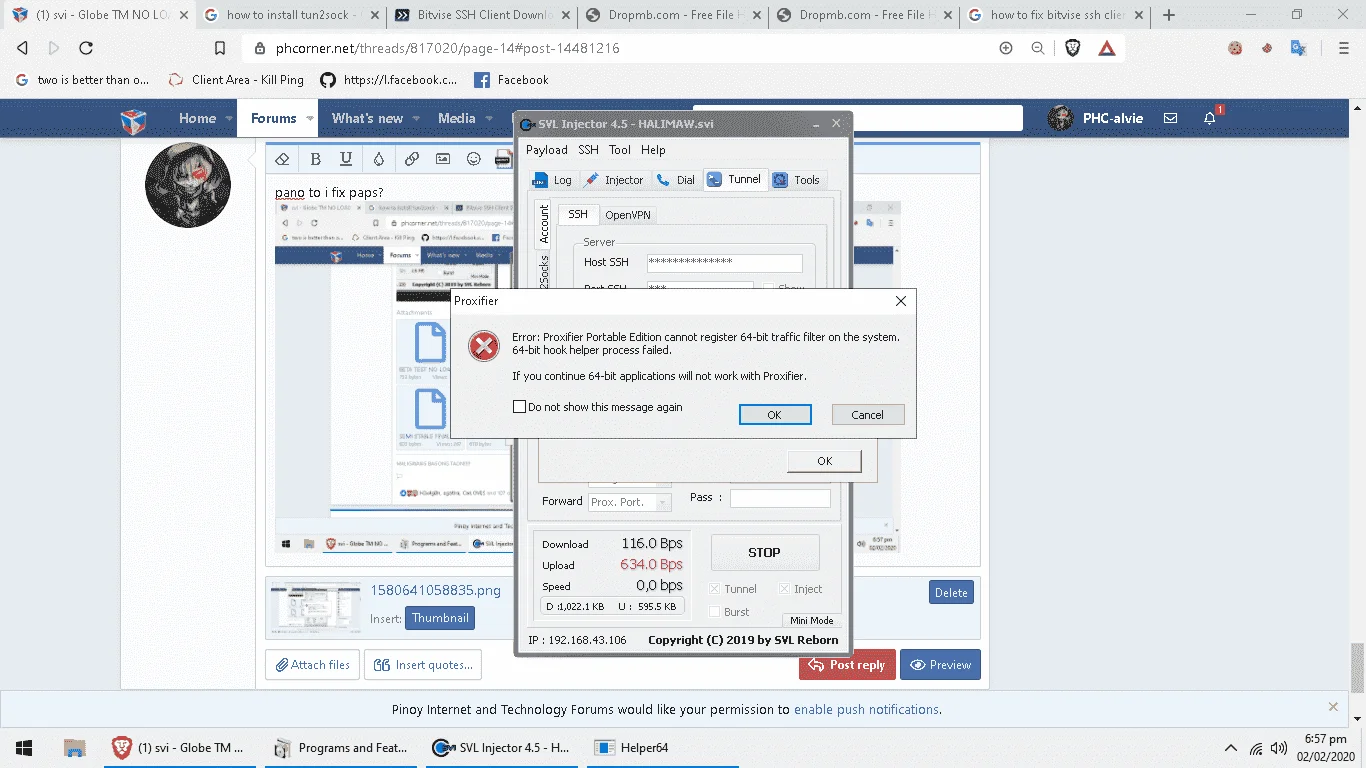Screen dimensions: 1366x768
Task: Open the cookie extension icon
Action: [1236, 48]
